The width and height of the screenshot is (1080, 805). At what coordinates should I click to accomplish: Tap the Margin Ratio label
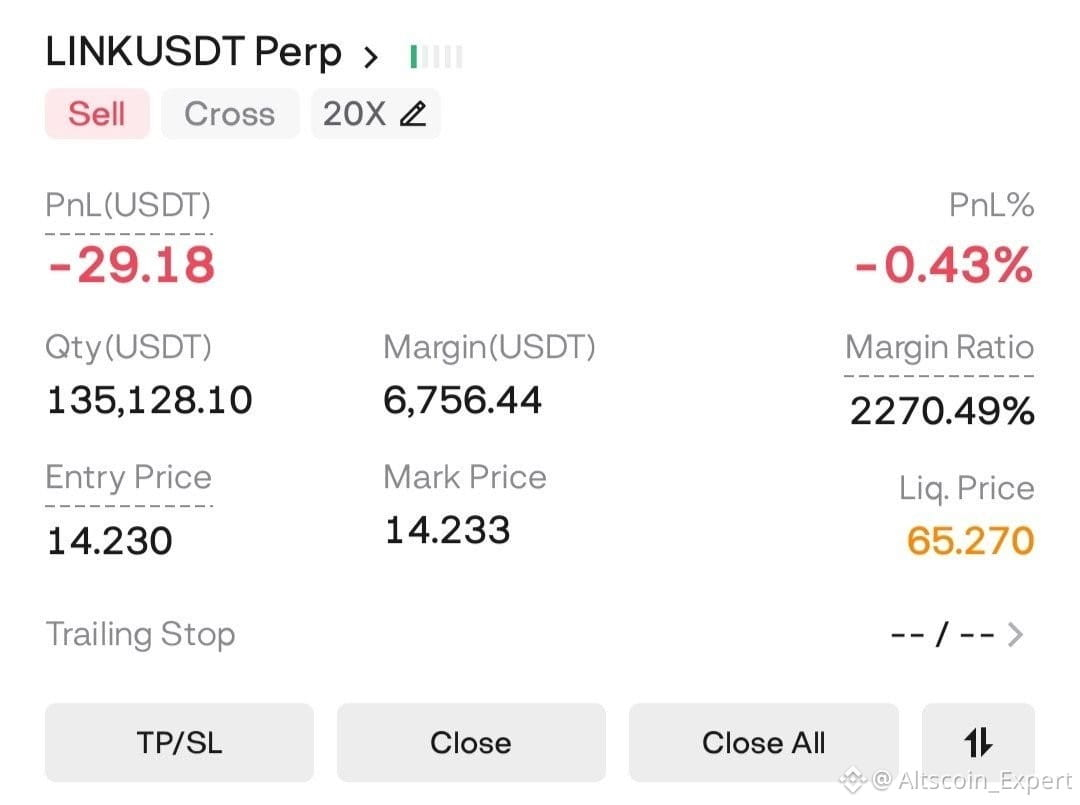(x=939, y=347)
